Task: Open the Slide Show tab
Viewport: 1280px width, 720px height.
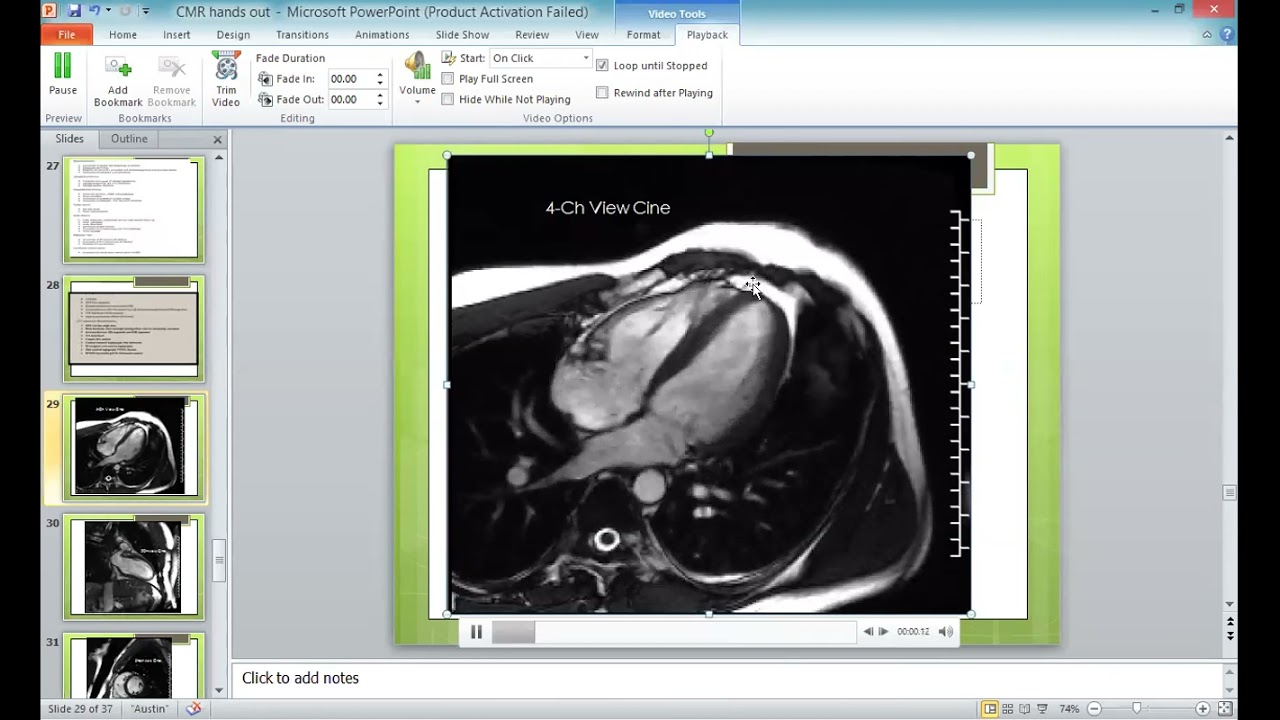Action: (462, 34)
